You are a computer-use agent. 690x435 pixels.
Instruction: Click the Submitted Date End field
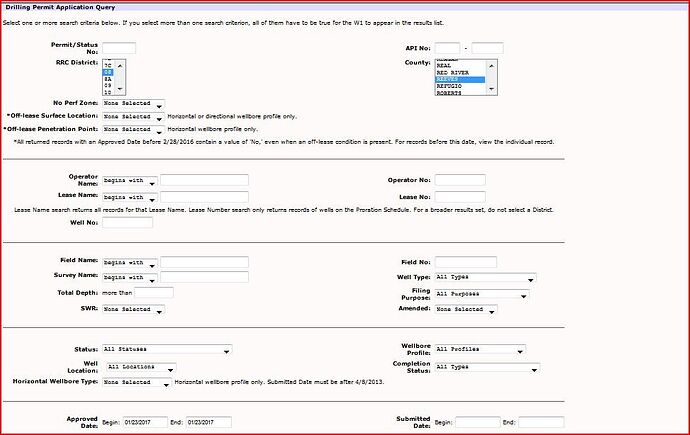(541, 422)
